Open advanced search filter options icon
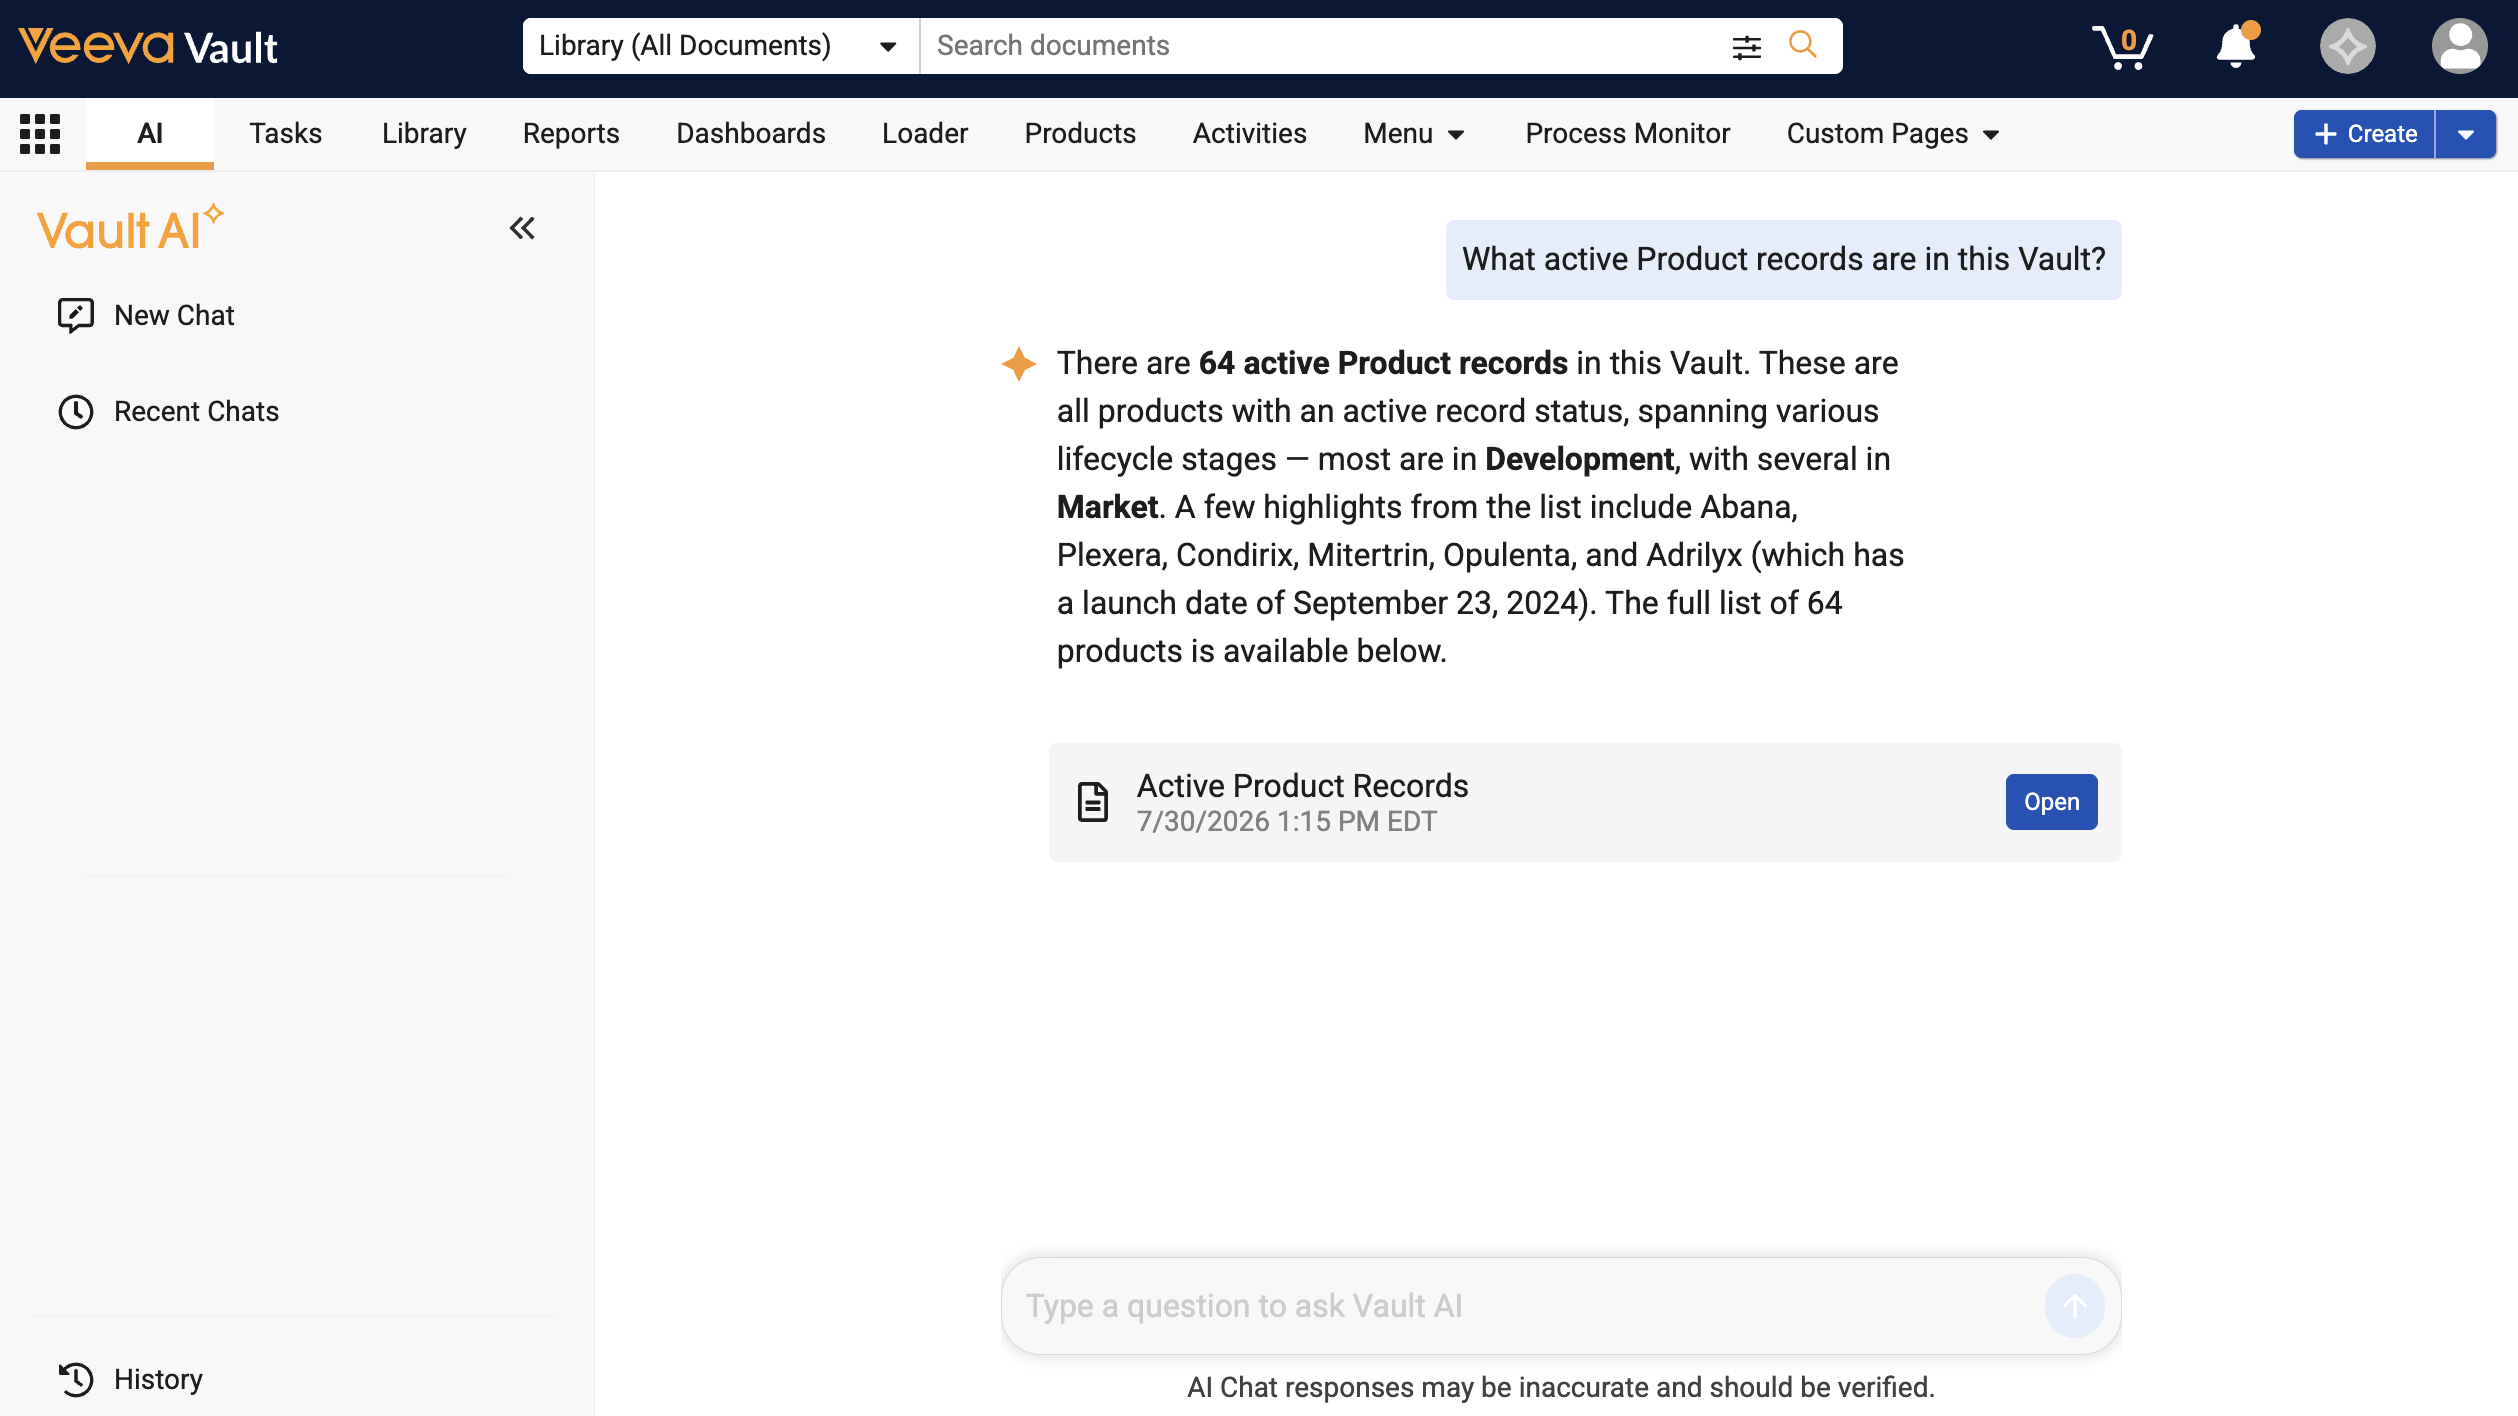 tap(1746, 46)
